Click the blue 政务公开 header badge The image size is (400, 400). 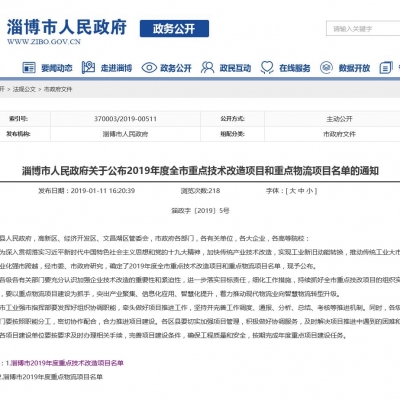pyautogui.click(x=174, y=29)
